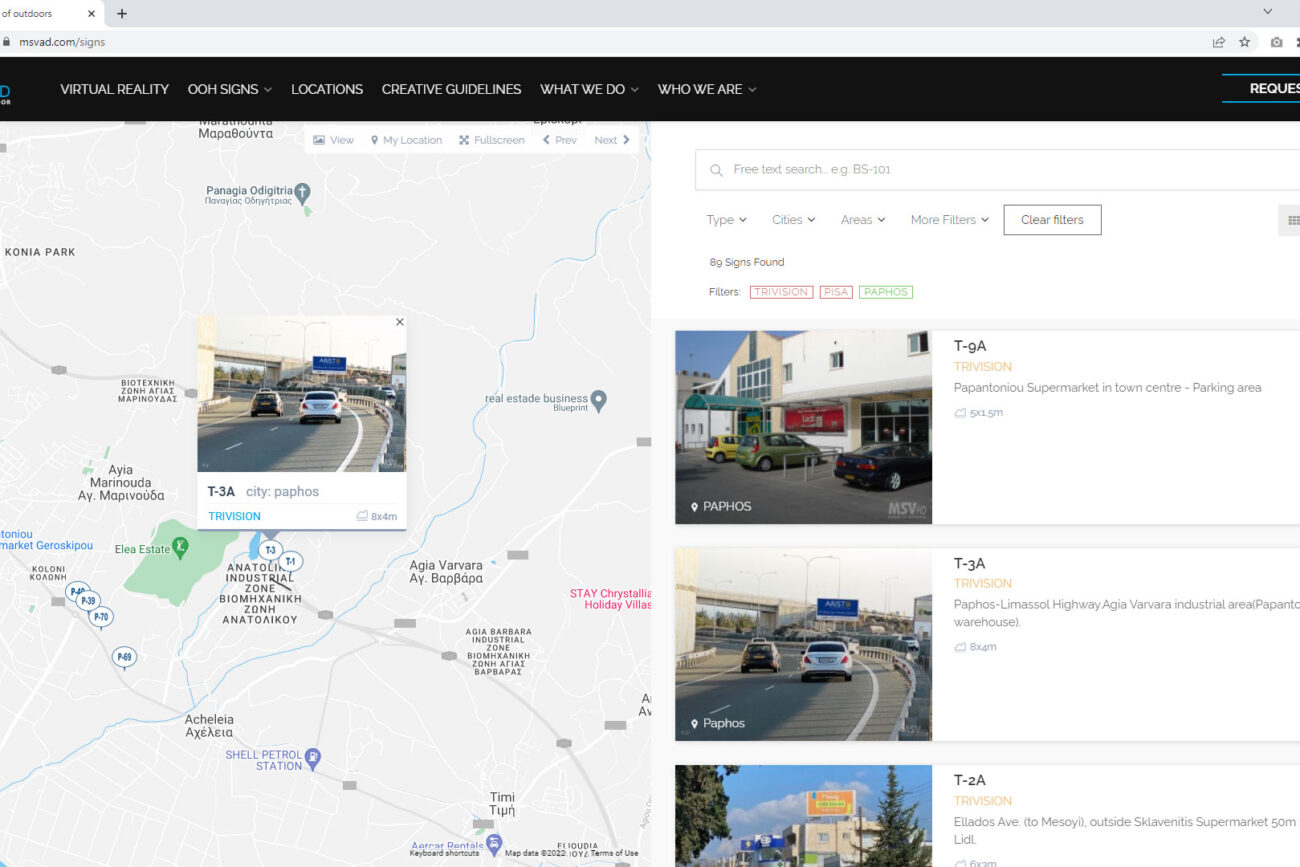
Task: Expand the More Filters dropdown
Action: coord(949,220)
